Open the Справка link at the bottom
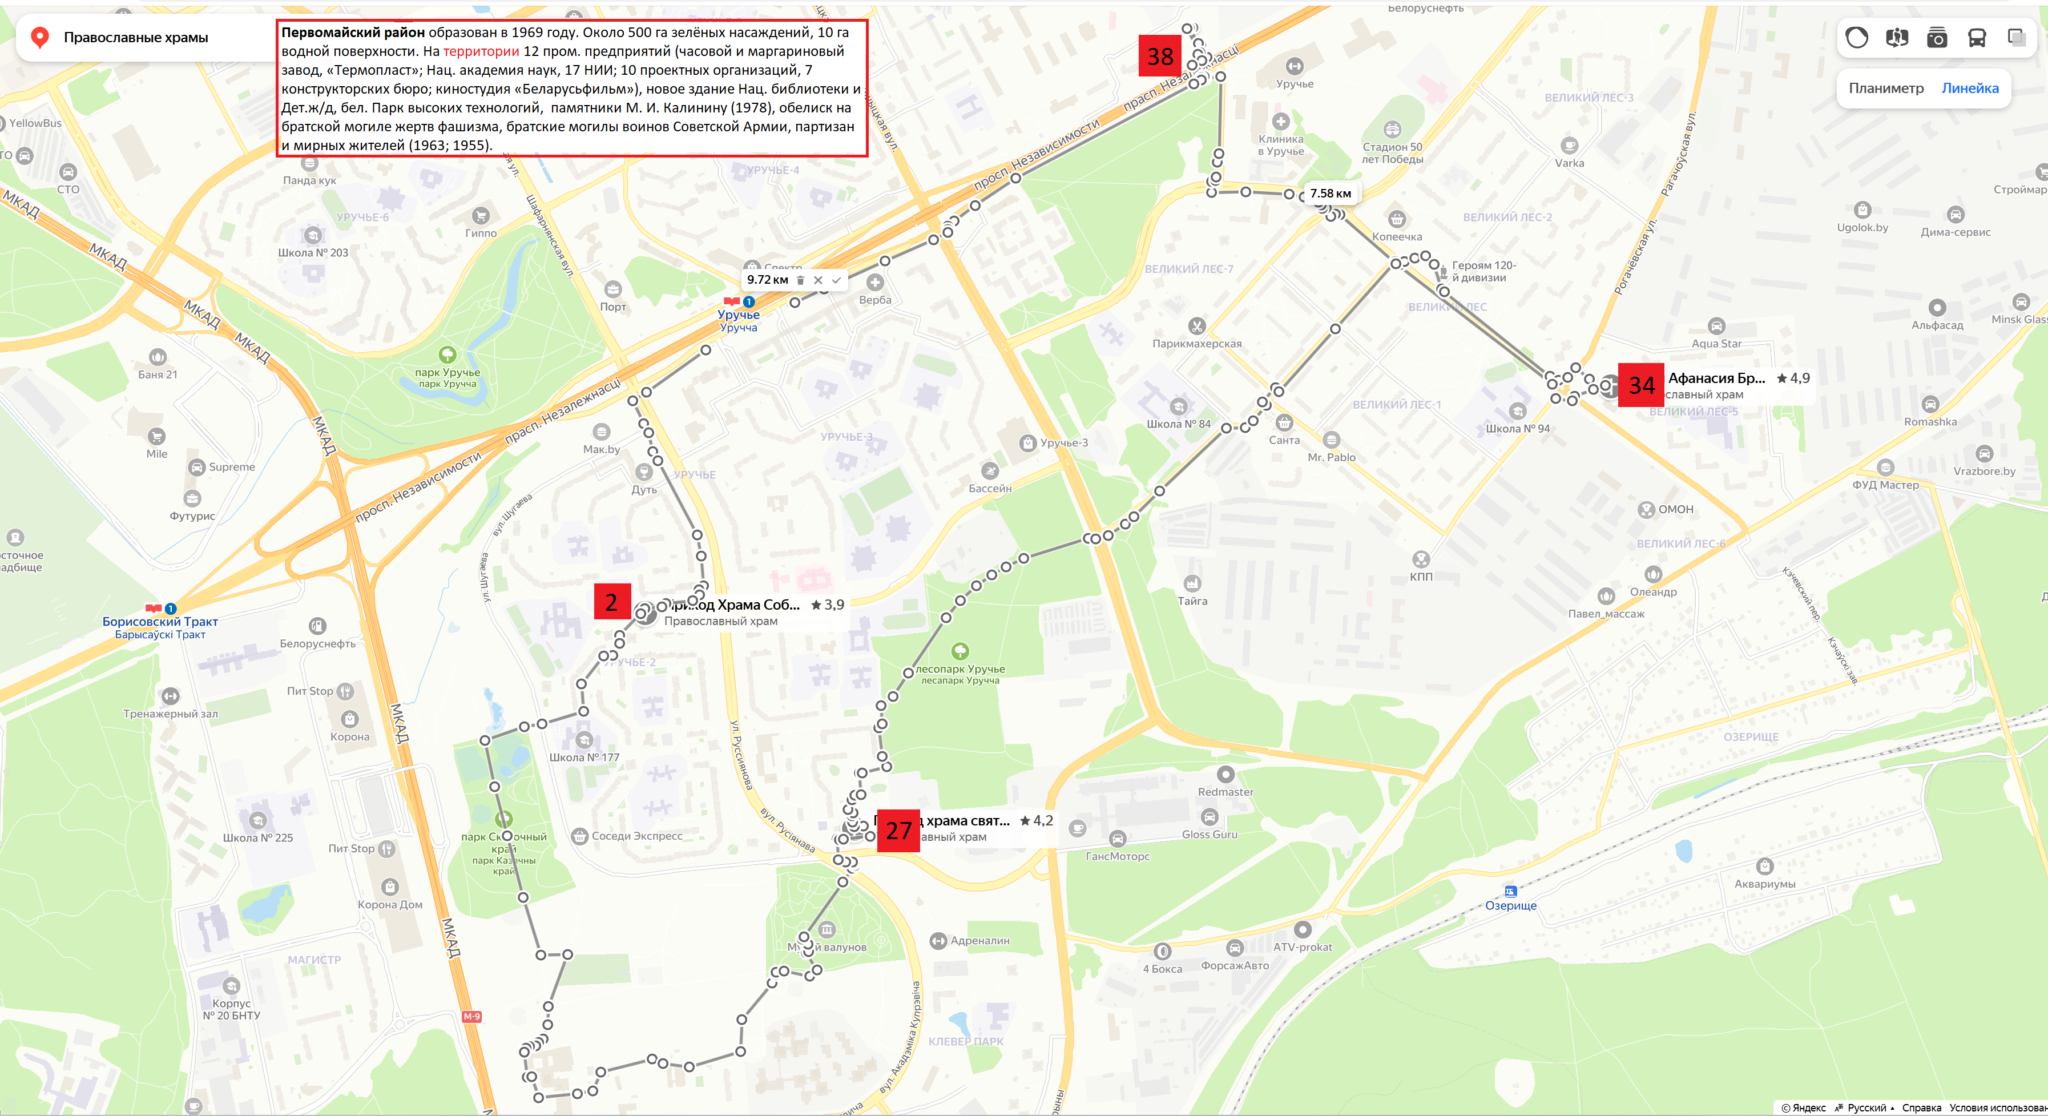 coord(1921,1107)
